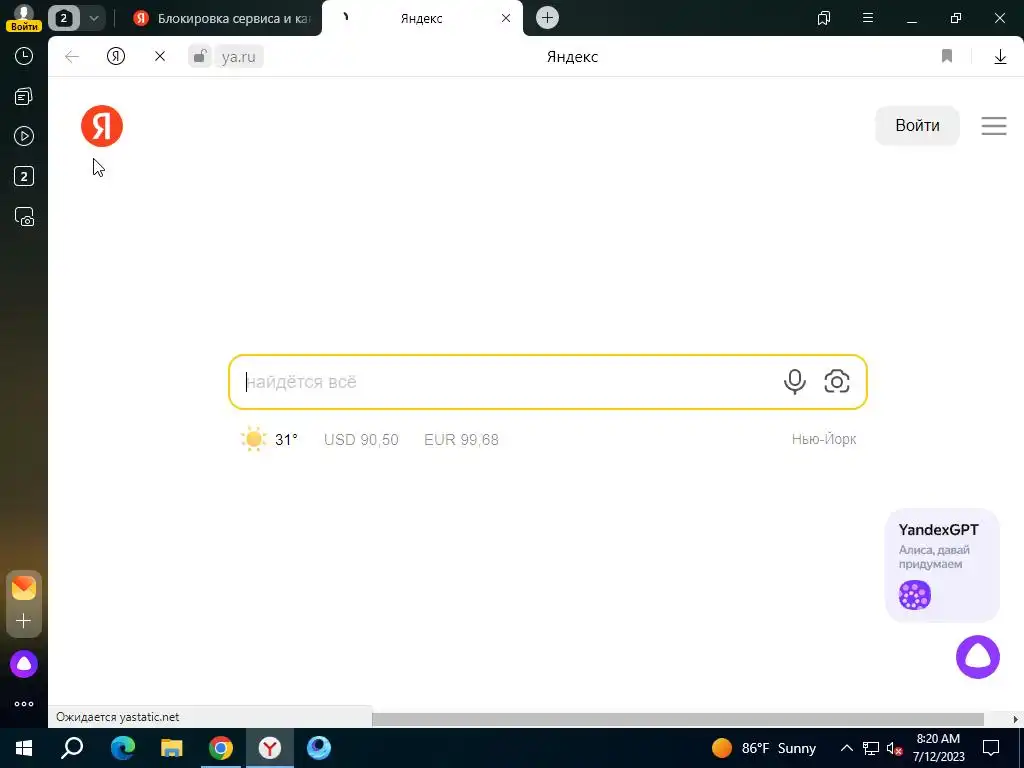
Task: Open the USD 90,50 exchange rate link
Action: click(x=361, y=440)
